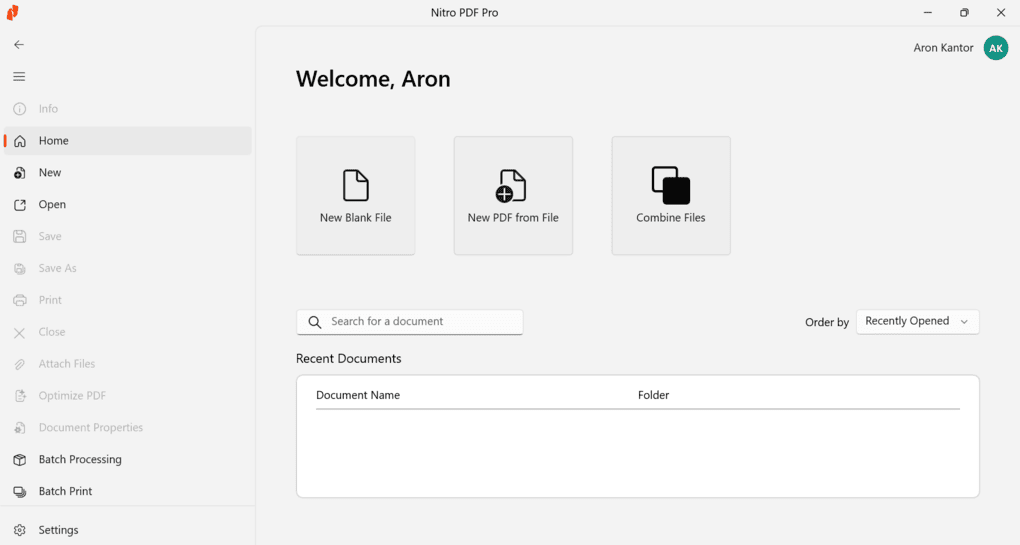The width and height of the screenshot is (1020, 545).
Task: Click the Save disk icon
Action: tap(20, 236)
